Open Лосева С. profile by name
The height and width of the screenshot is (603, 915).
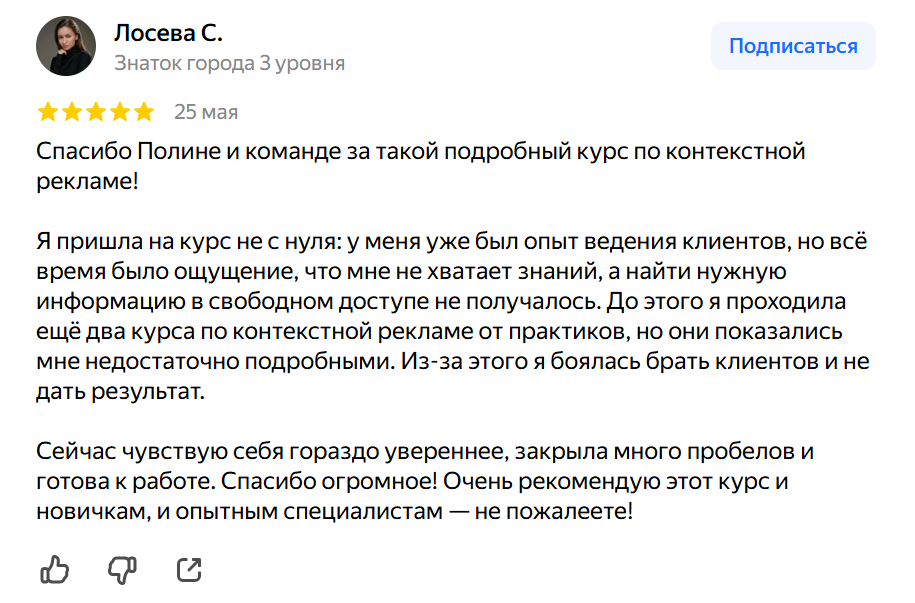pyautogui.click(x=168, y=33)
